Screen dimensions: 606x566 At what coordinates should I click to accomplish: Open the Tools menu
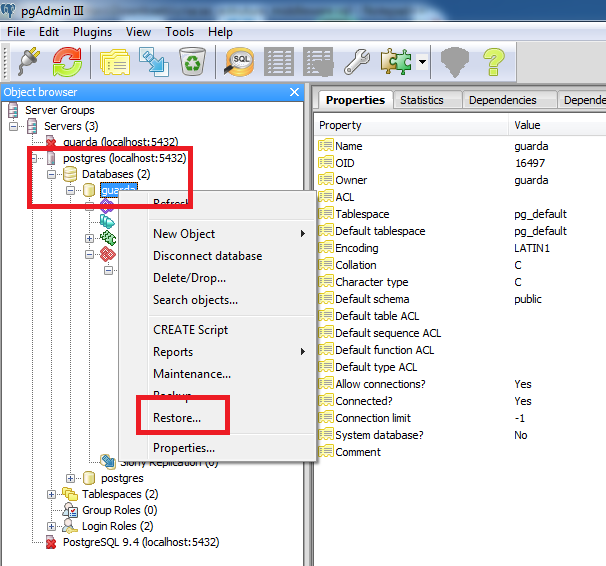(x=179, y=32)
